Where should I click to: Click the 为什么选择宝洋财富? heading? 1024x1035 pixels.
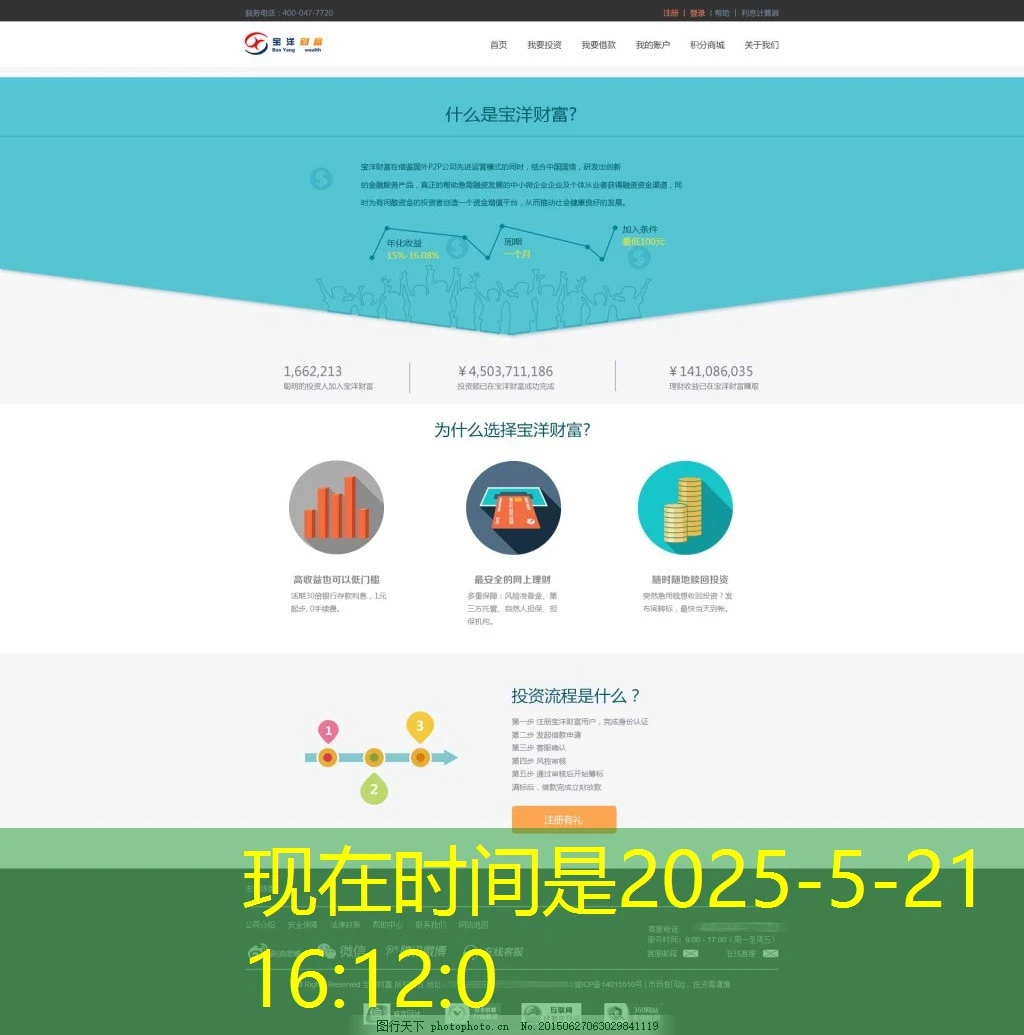pyautogui.click(x=512, y=430)
